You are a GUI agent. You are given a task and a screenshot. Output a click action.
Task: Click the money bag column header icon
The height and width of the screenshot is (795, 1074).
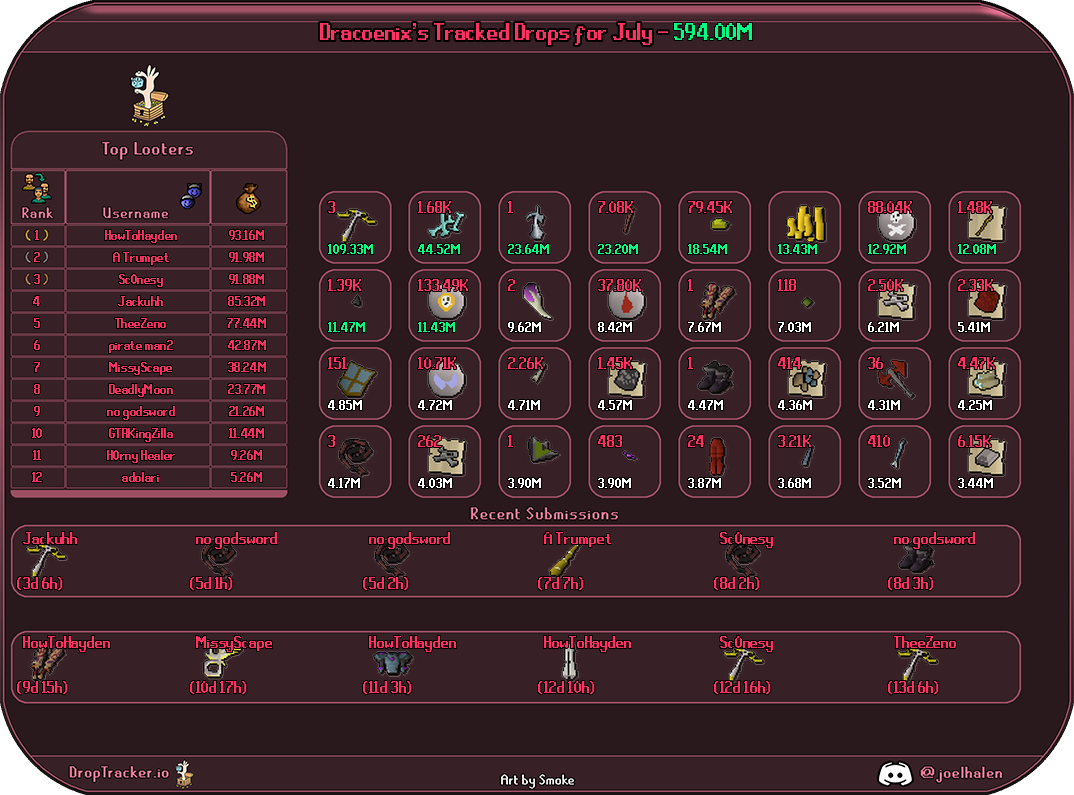(x=248, y=198)
